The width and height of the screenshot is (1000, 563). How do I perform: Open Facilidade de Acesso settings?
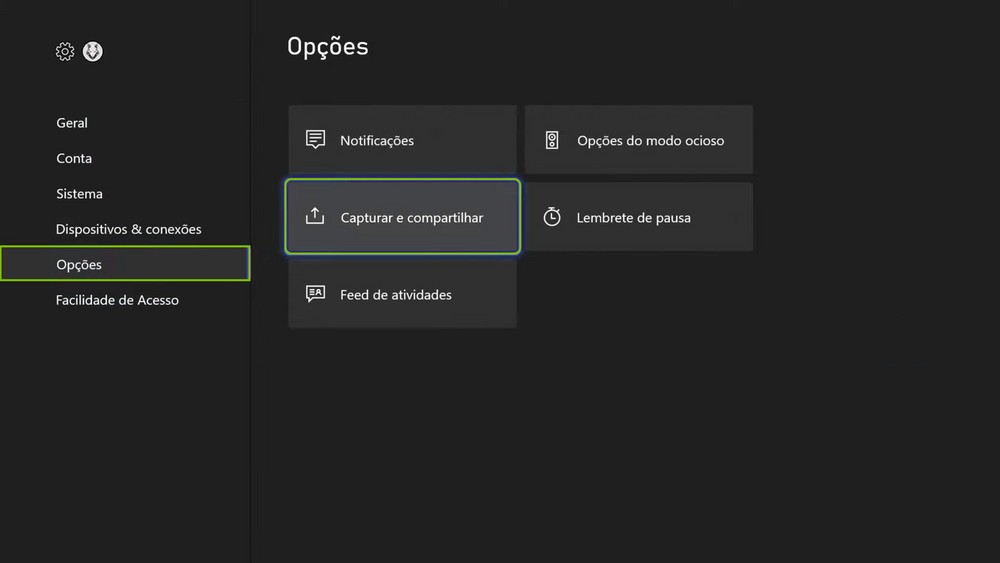coord(117,300)
